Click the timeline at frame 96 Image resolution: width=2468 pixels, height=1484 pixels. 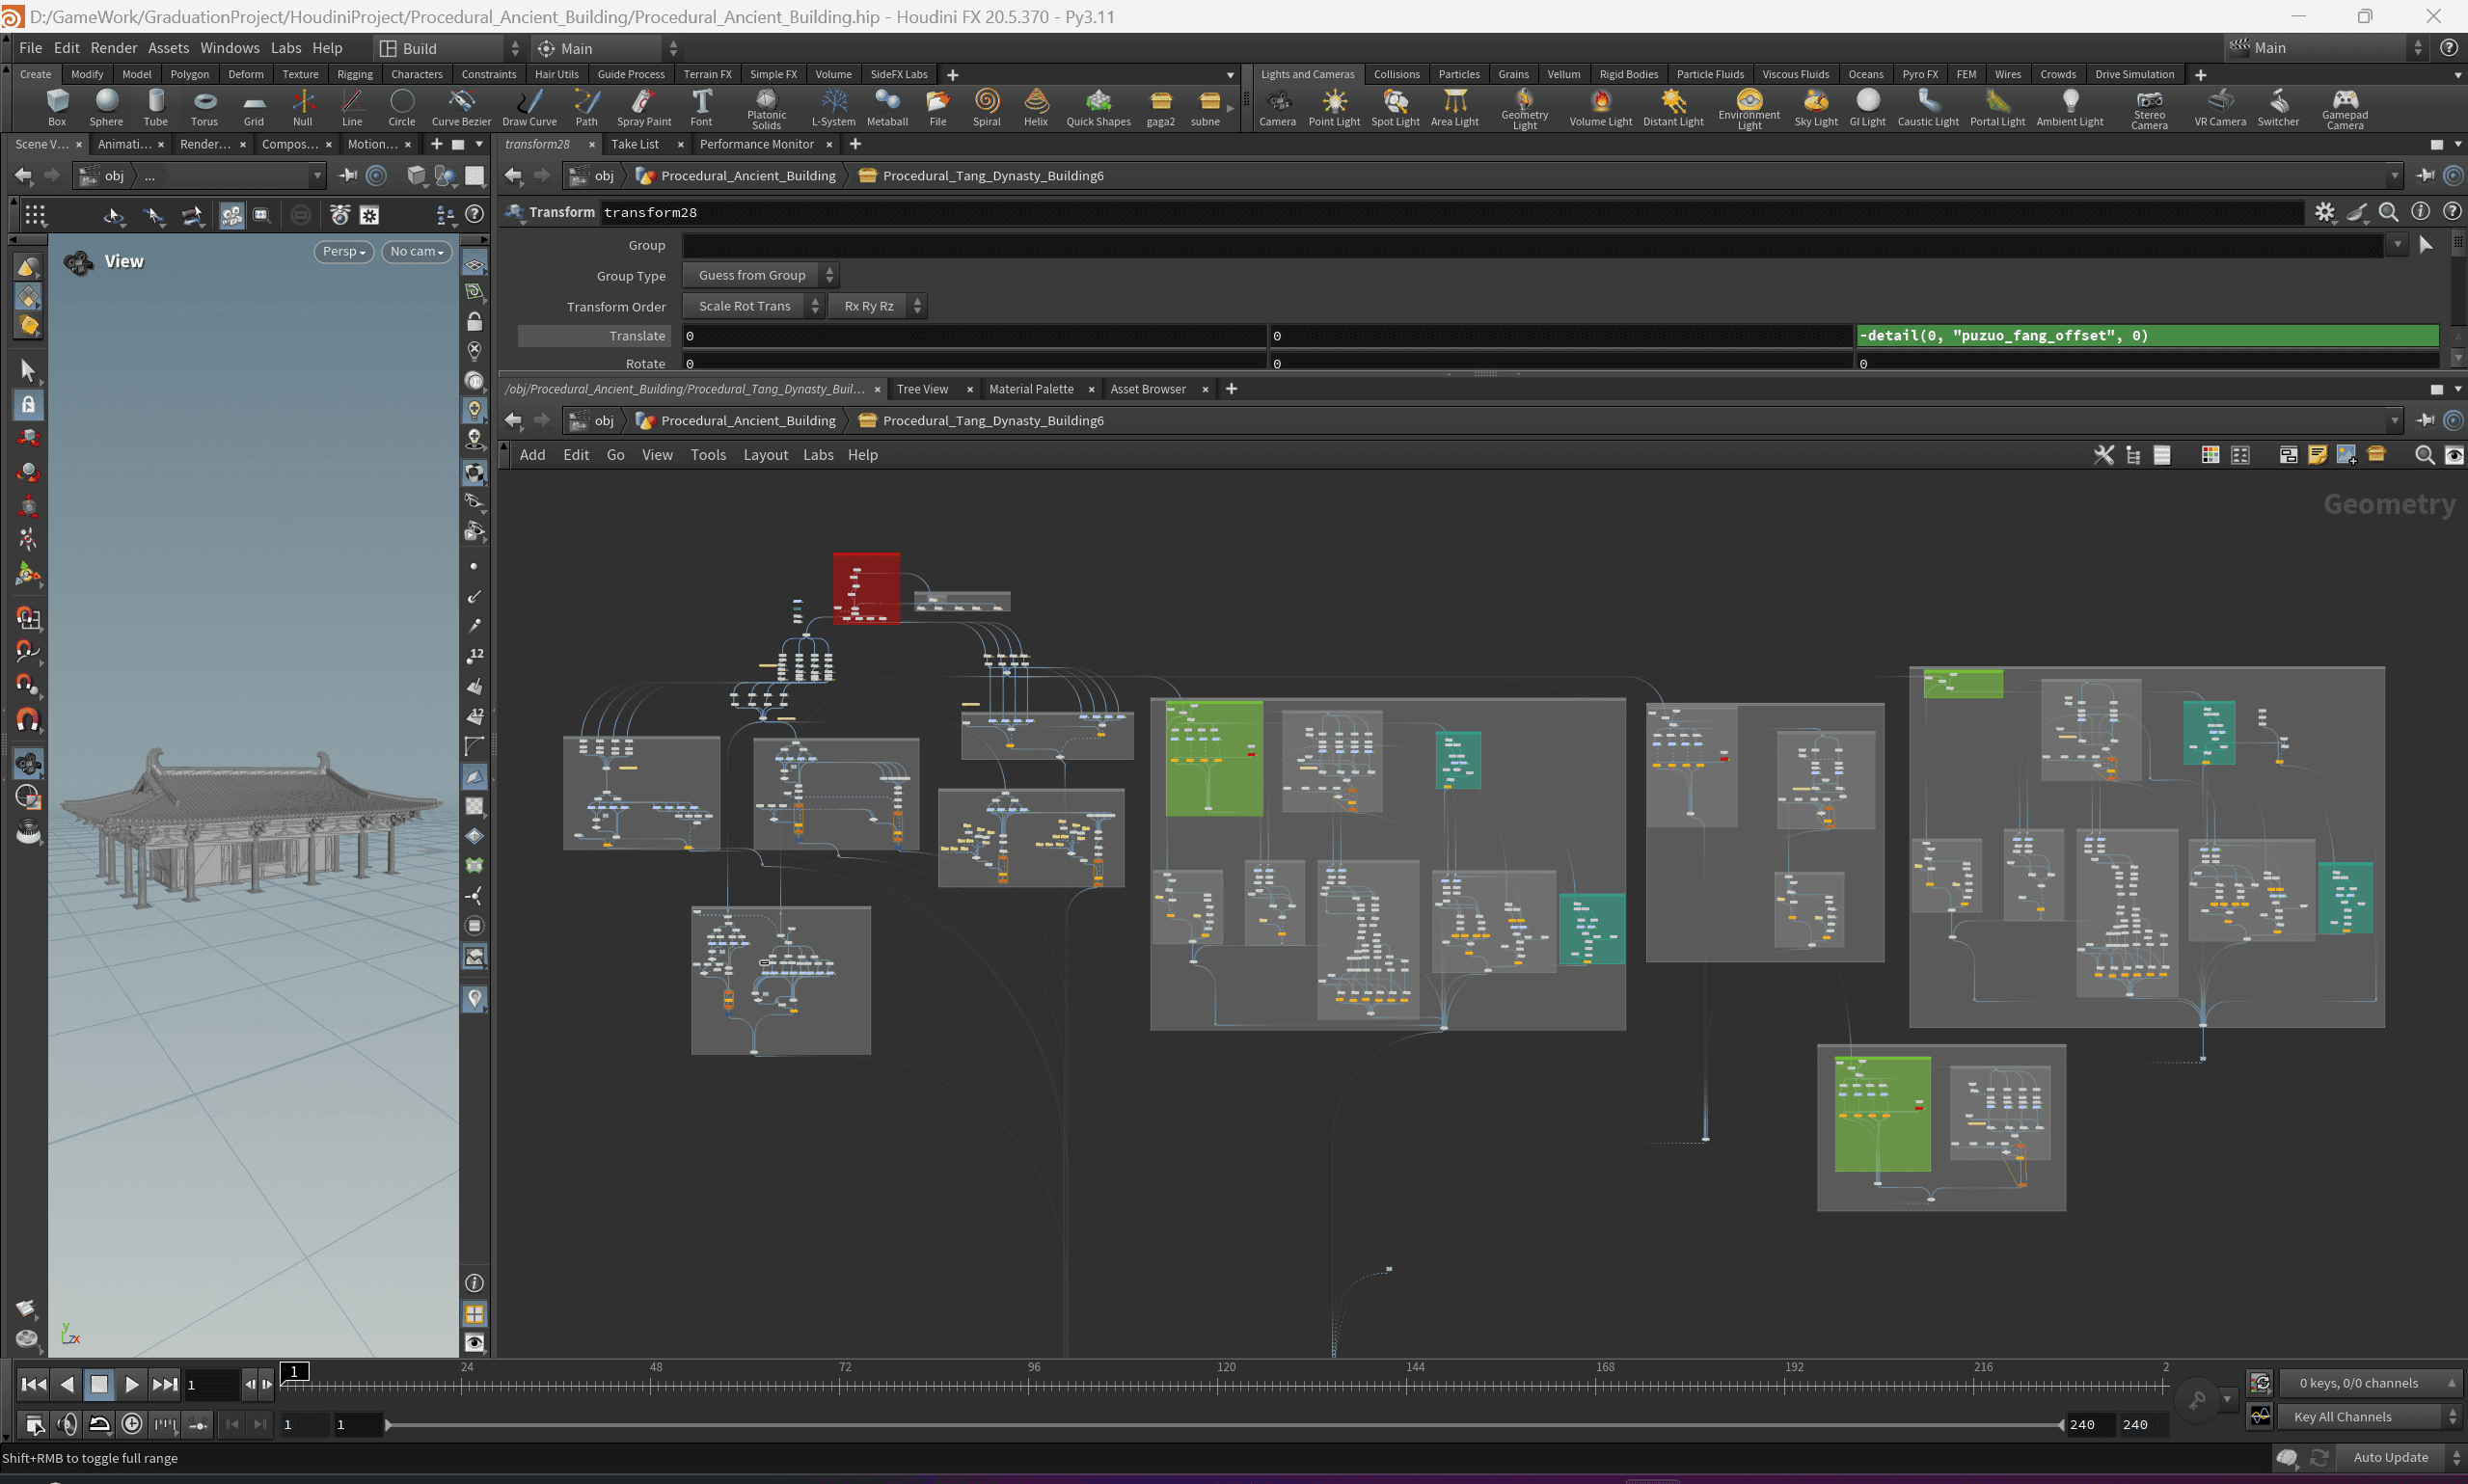click(1029, 1384)
